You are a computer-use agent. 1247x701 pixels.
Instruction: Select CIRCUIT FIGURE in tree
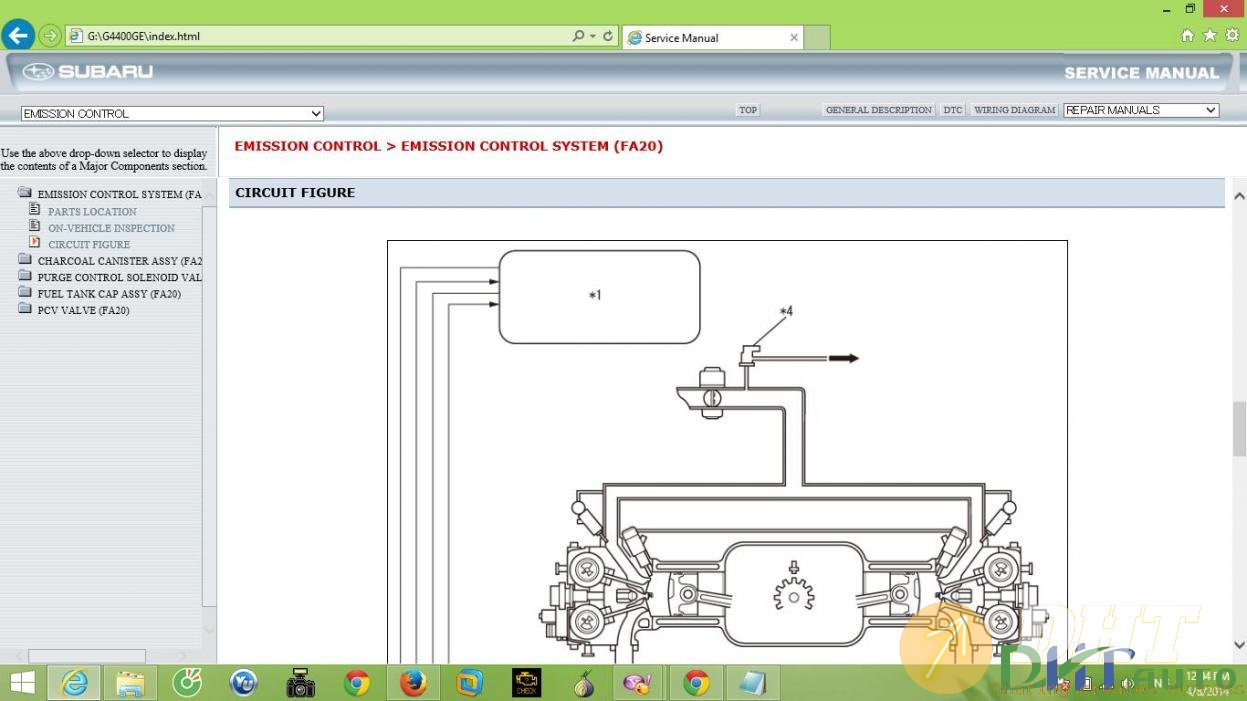(x=89, y=245)
